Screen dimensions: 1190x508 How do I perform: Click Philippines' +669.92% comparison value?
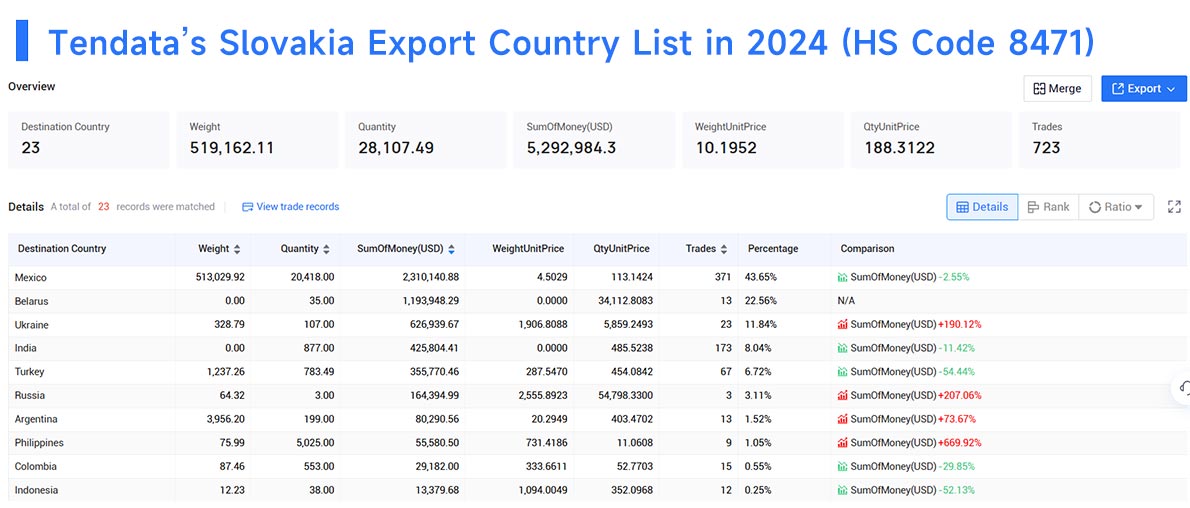click(x=960, y=443)
